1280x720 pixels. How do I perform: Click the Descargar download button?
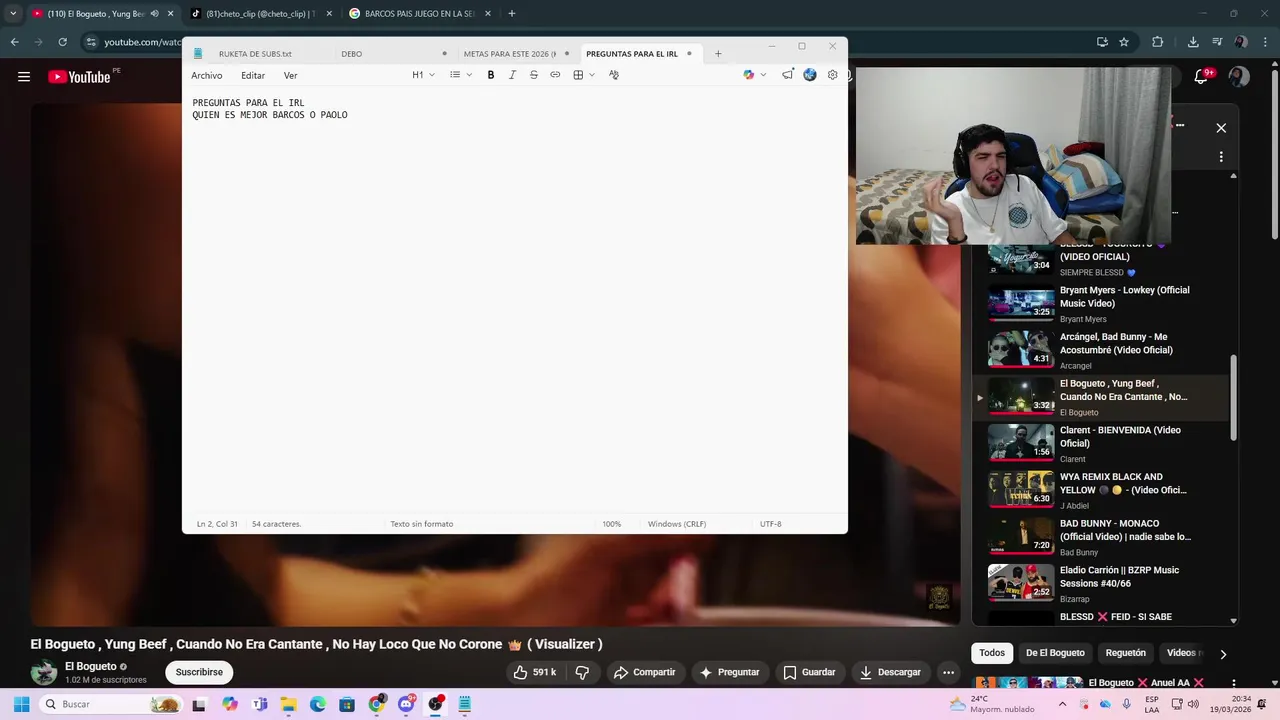(x=890, y=672)
